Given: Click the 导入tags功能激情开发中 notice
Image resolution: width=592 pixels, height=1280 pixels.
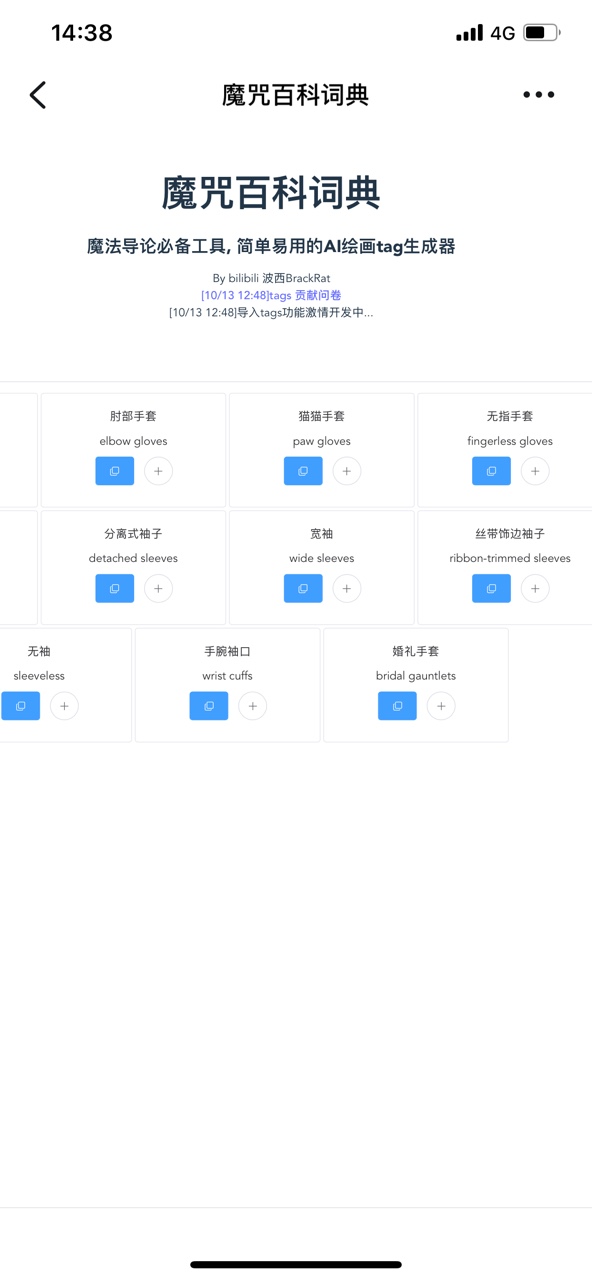Looking at the screenshot, I should click(x=271, y=312).
